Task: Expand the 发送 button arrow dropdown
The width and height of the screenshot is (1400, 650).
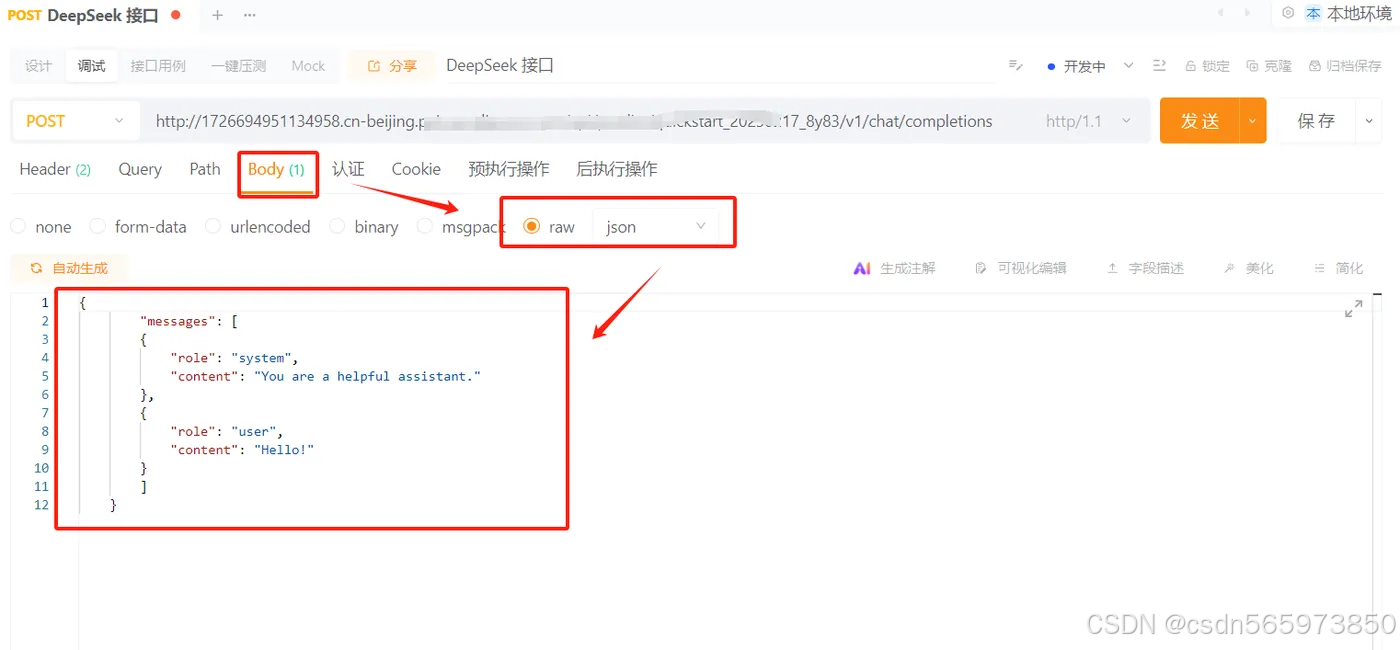Action: click(x=1253, y=121)
